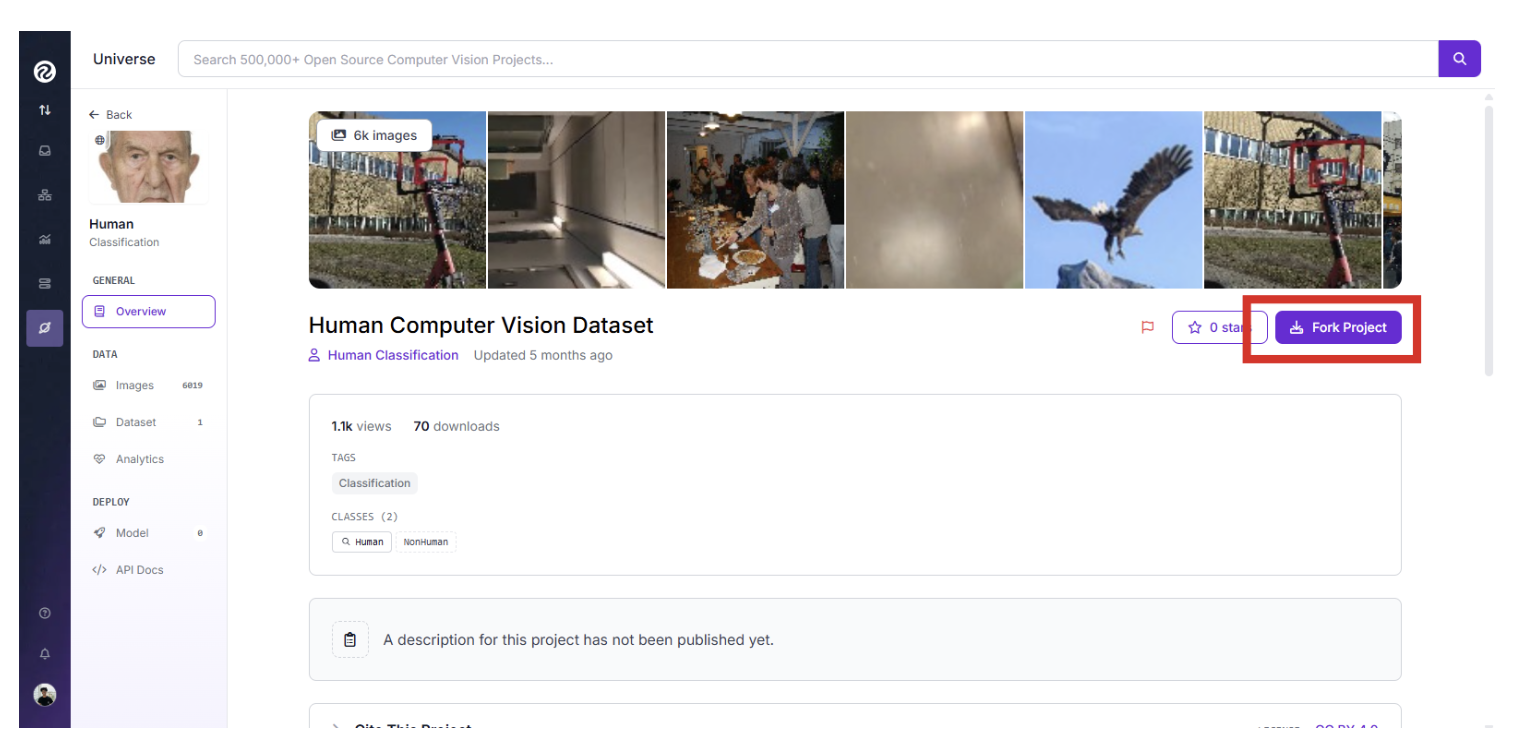Open the Dataset section
Screen dimensions: 1526x756
coord(135,422)
